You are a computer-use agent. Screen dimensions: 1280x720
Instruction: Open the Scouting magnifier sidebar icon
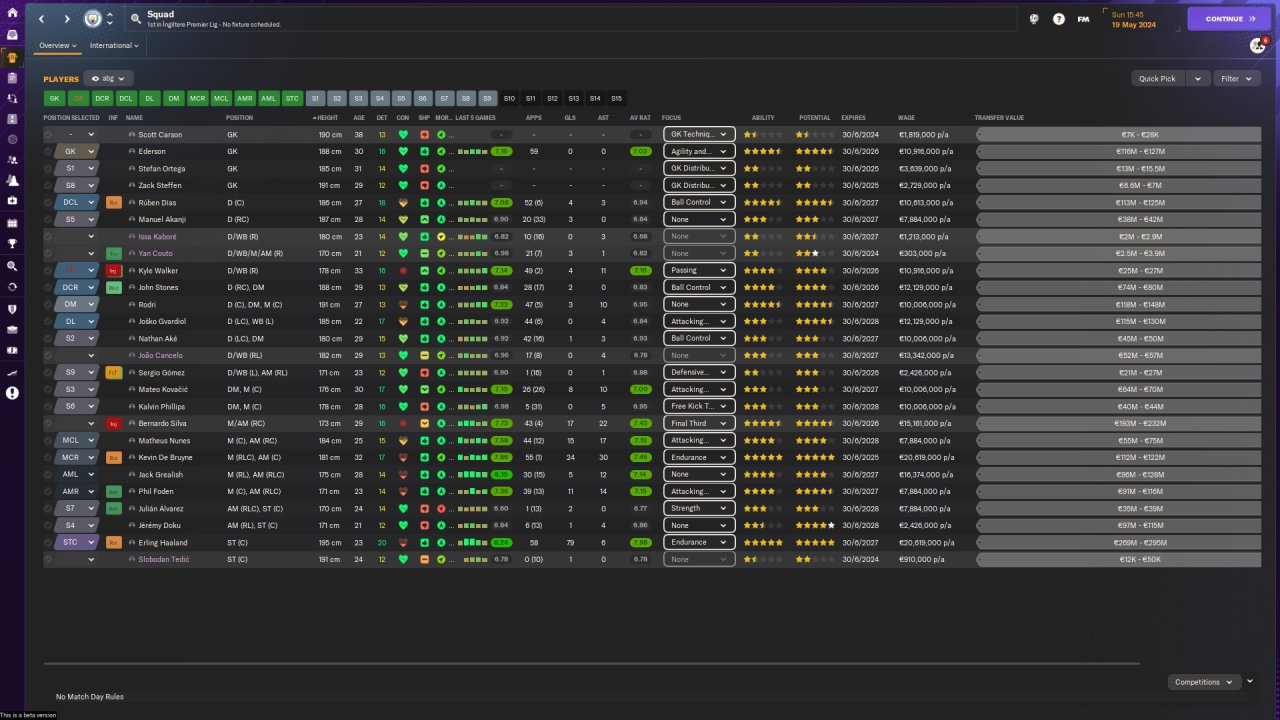click(12, 266)
